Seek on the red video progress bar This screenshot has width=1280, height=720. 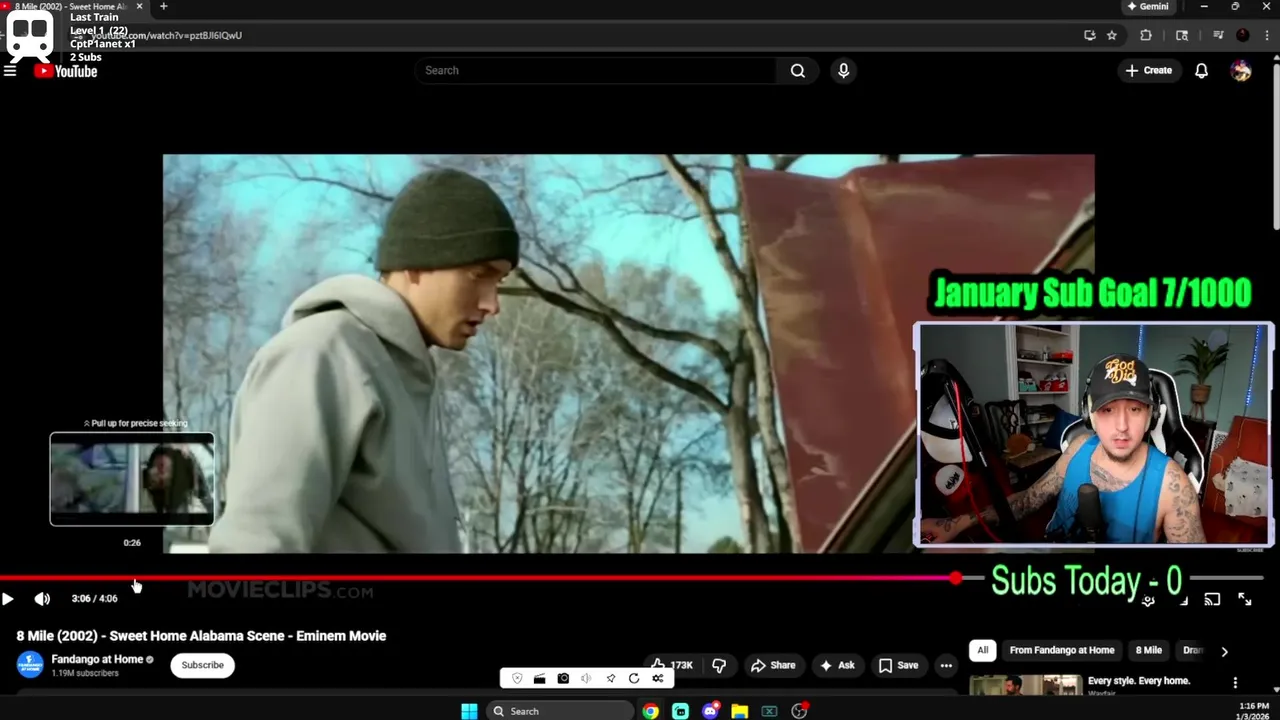478,578
